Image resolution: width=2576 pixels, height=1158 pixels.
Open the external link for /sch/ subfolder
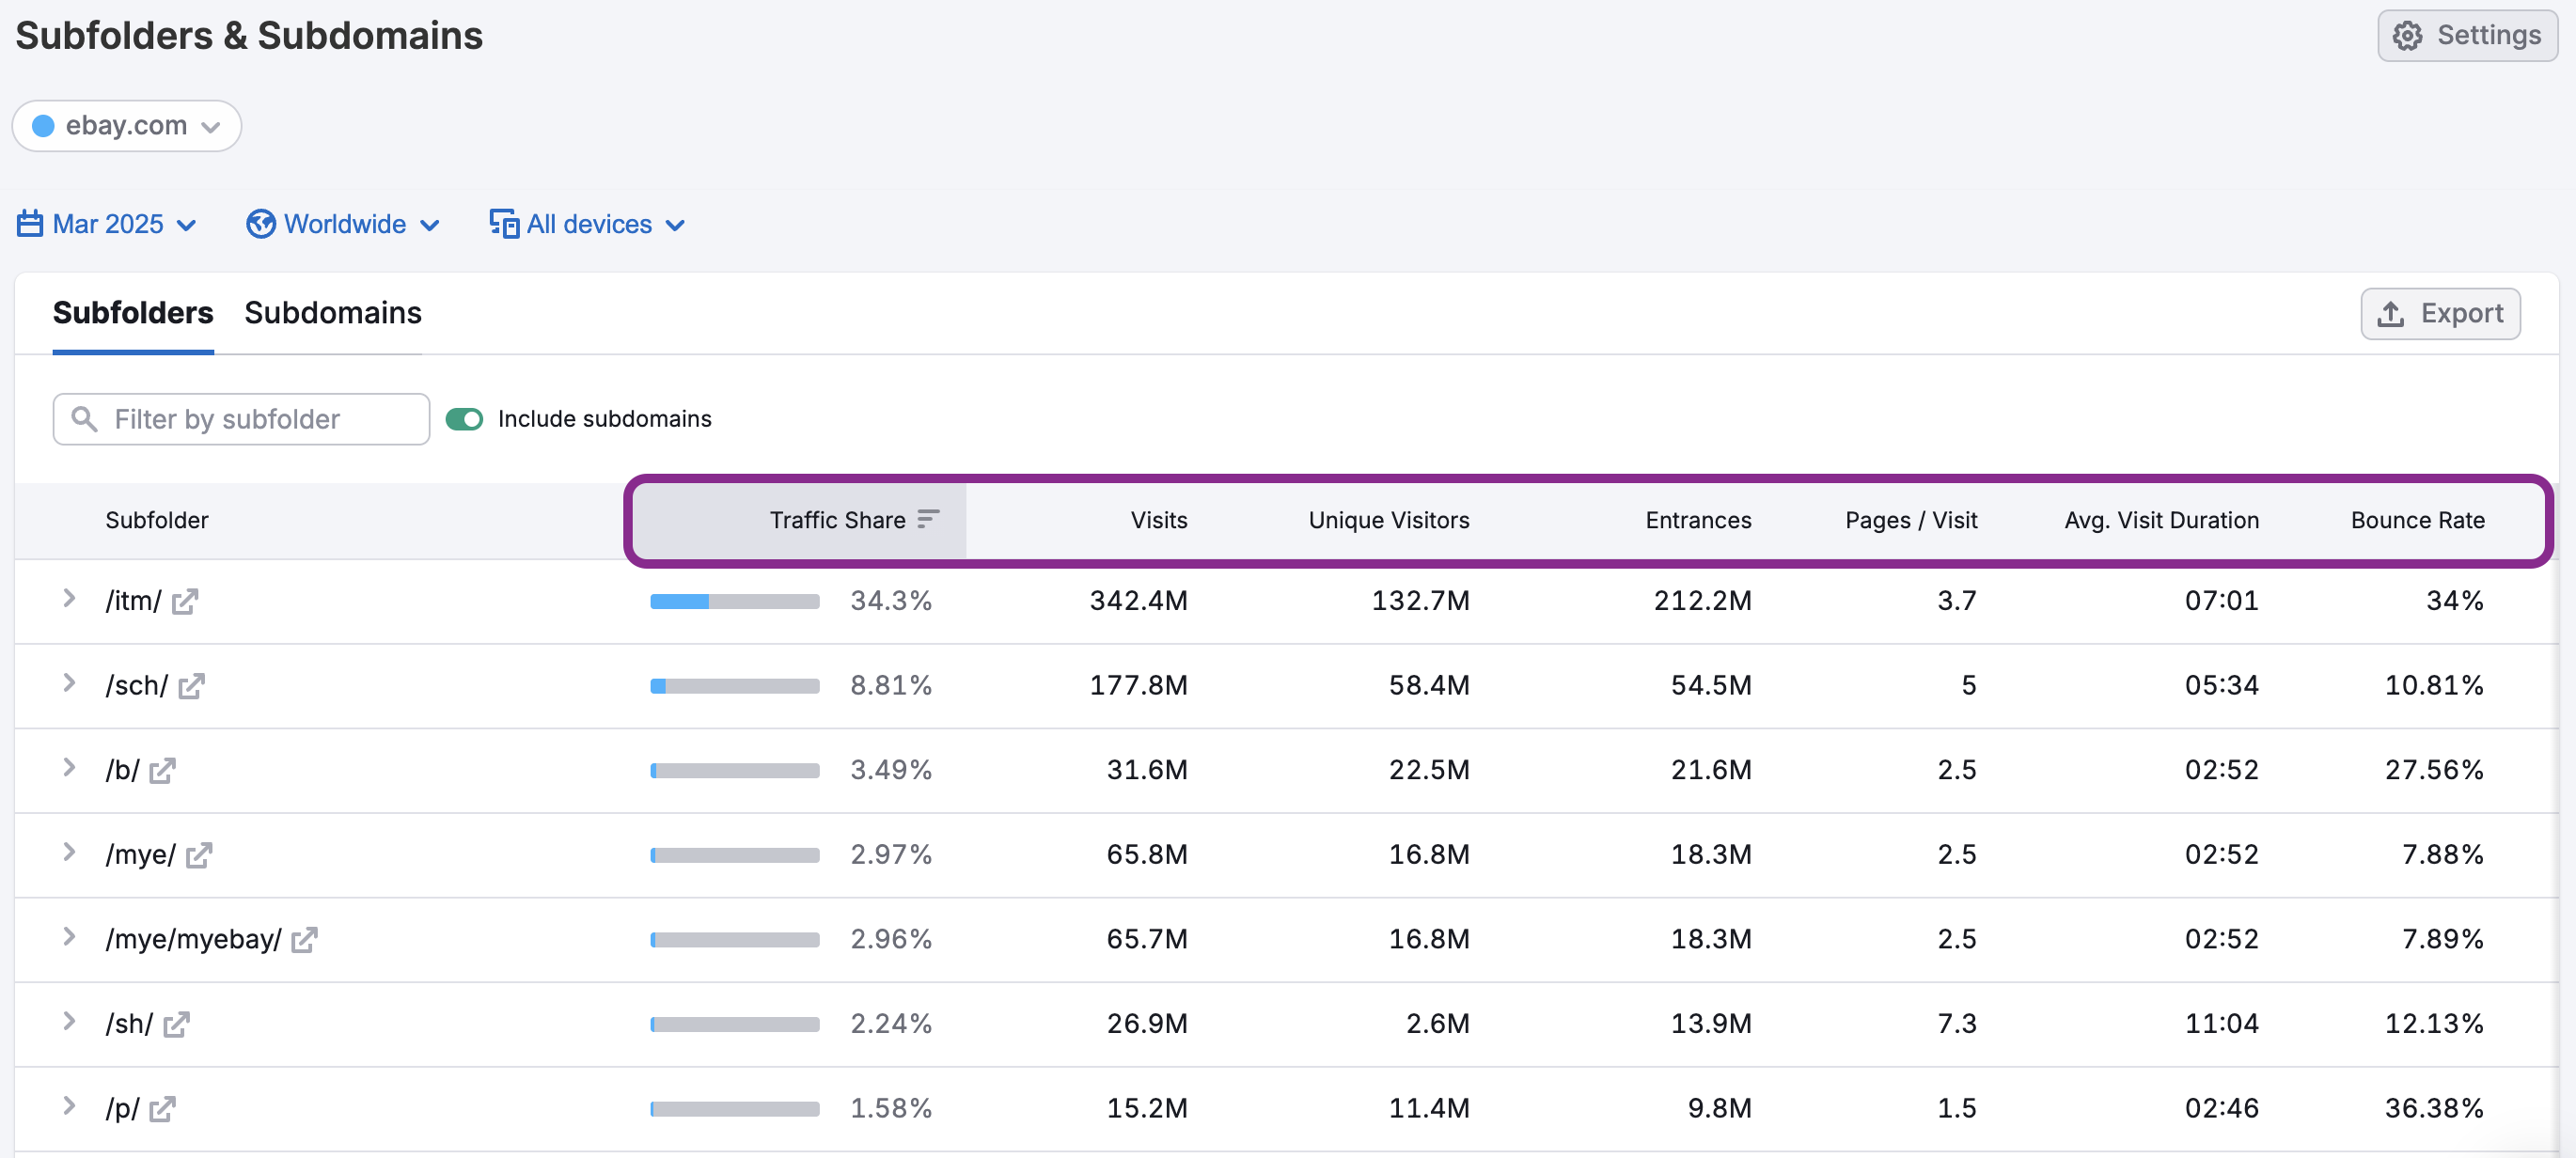pyautogui.click(x=193, y=686)
